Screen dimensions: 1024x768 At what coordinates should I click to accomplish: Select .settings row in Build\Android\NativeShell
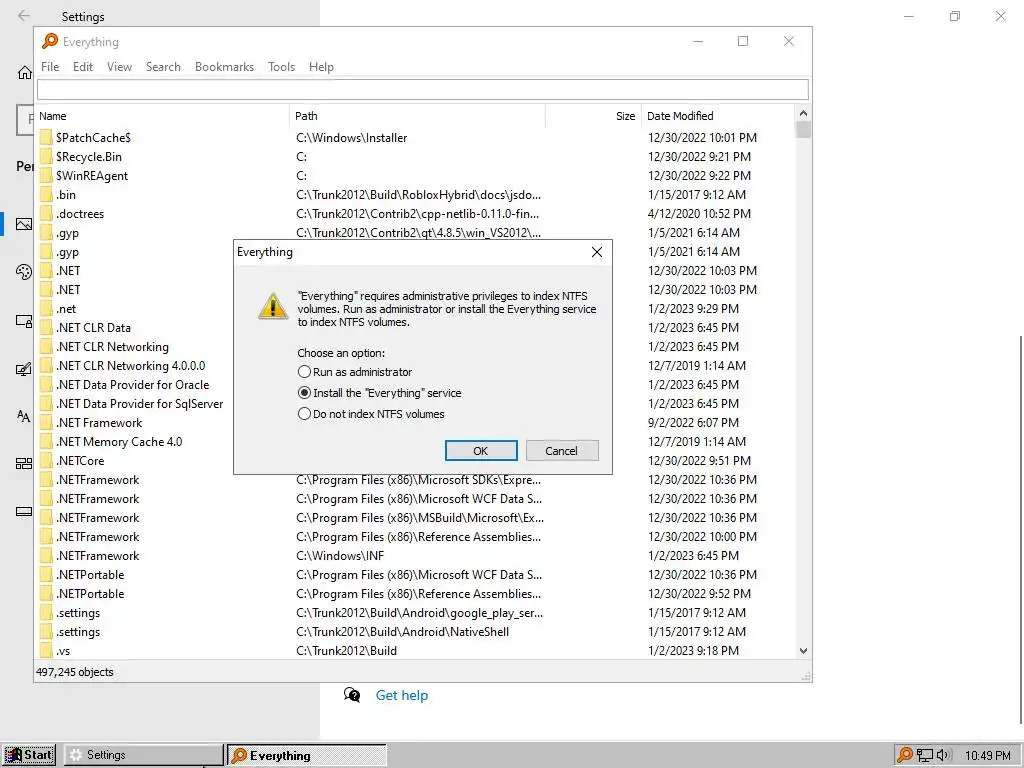[x=415, y=632]
